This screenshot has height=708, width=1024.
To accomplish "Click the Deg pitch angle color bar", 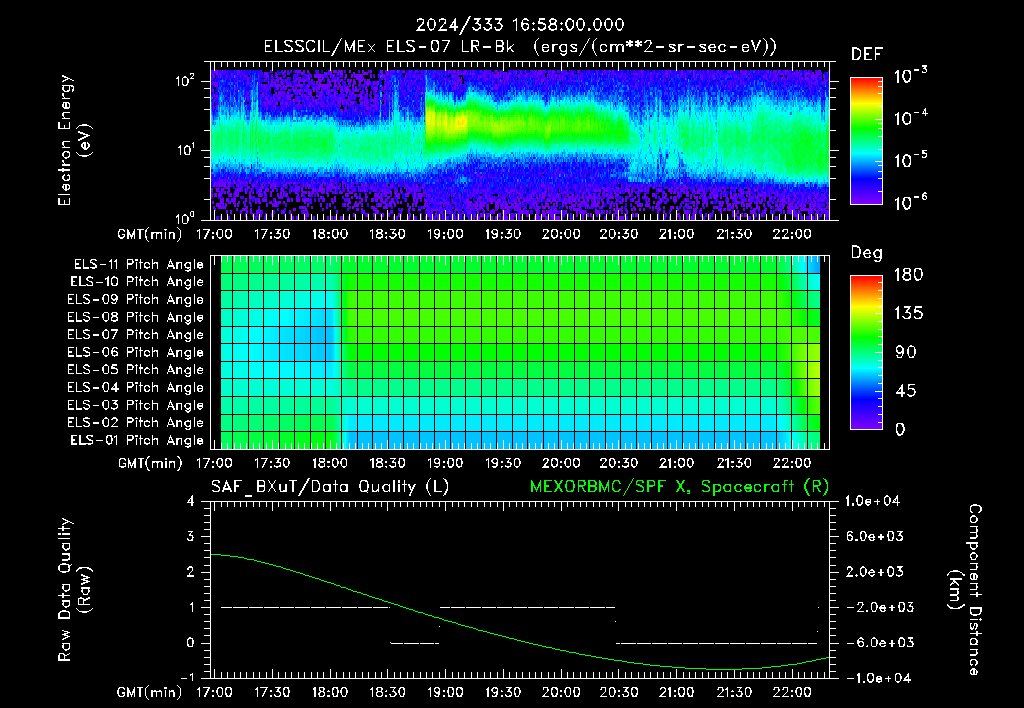I will 866,352.
